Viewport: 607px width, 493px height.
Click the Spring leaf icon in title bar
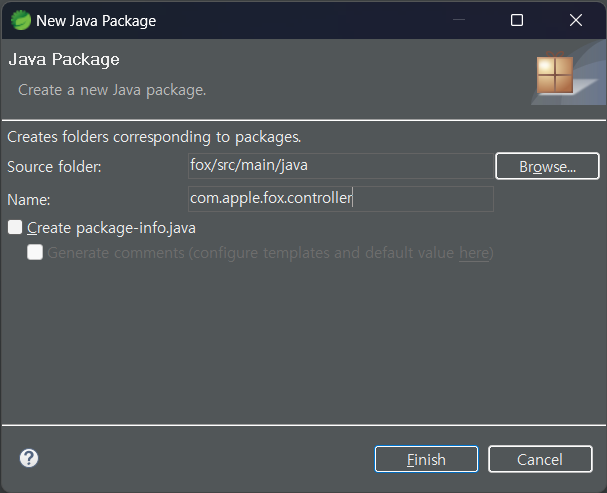(21, 20)
